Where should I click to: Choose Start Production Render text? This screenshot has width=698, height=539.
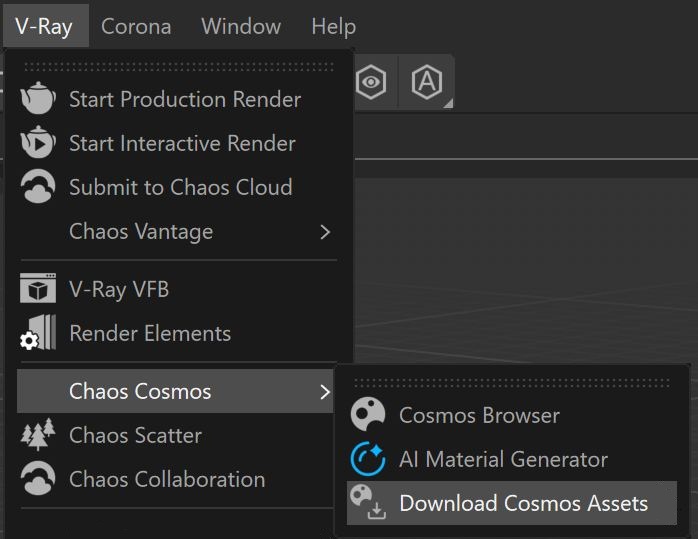(x=185, y=99)
